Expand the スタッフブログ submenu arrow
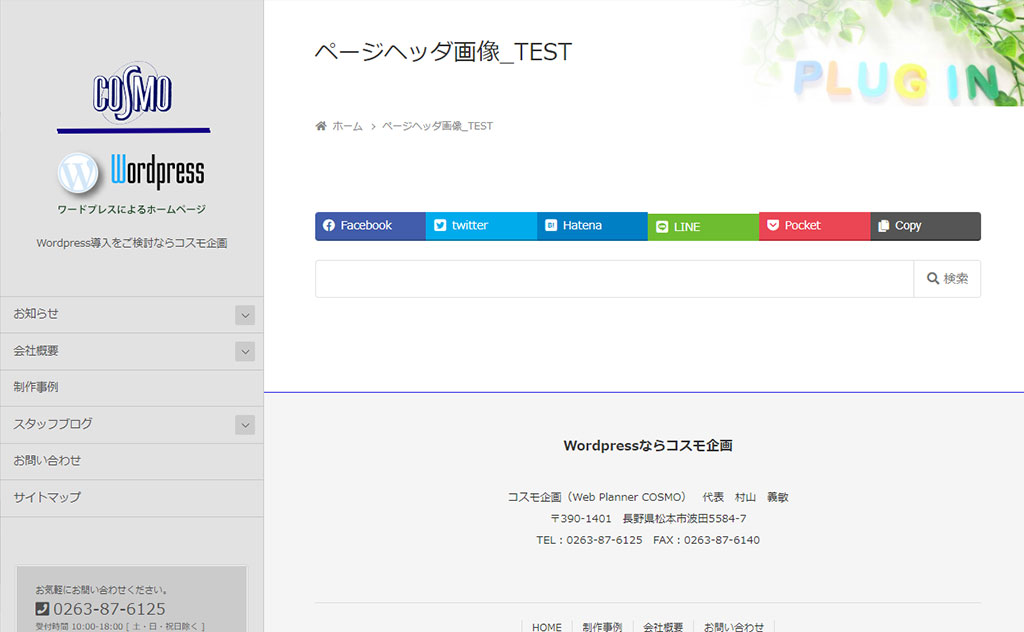The image size is (1024, 632). [245, 425]
